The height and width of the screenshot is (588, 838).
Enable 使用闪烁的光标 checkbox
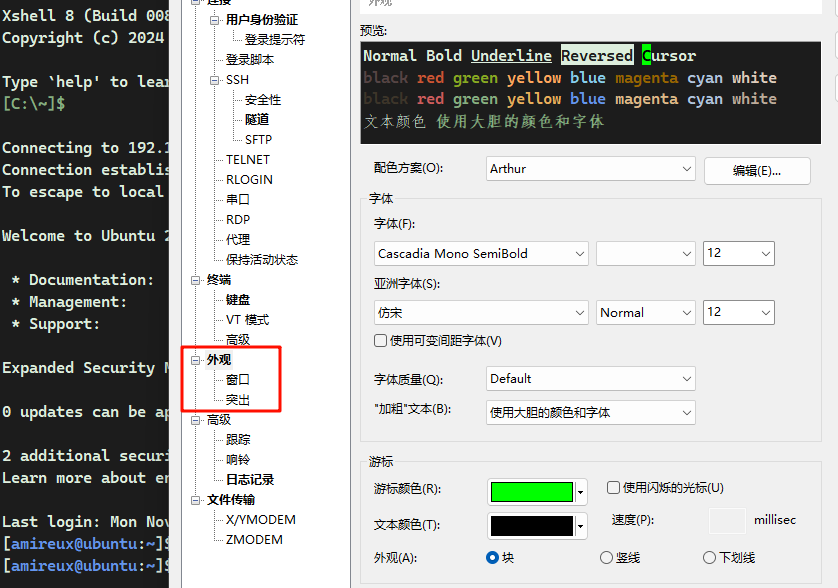click(x=614, y=488)
